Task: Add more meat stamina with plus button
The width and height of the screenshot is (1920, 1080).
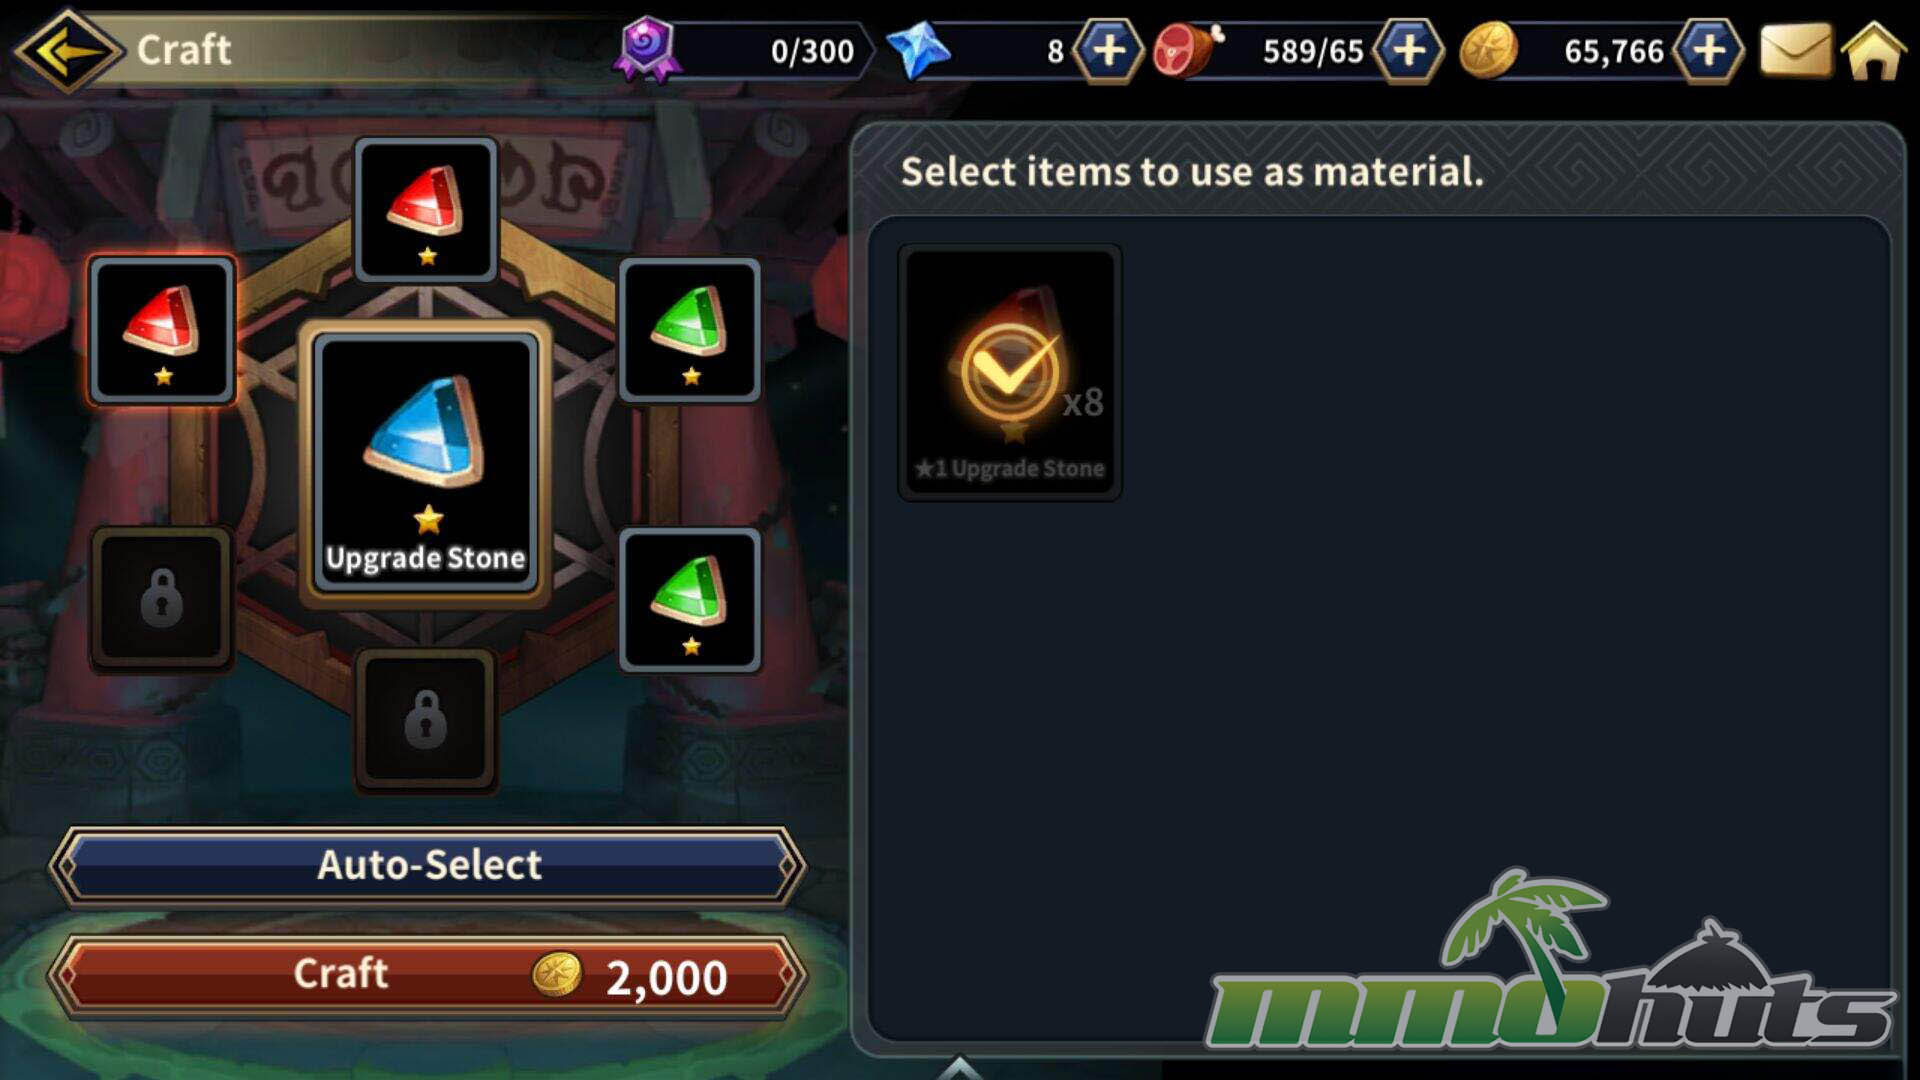Action: (x=1408, y=50)
